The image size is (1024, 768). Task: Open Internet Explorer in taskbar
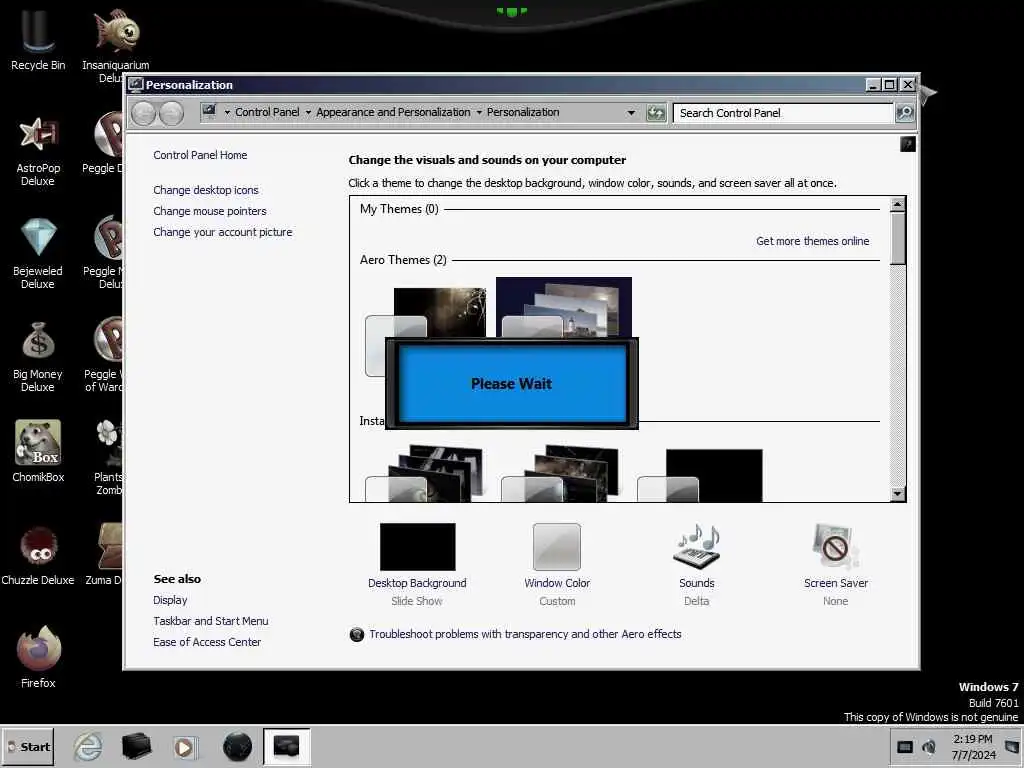tap(88, 746)
